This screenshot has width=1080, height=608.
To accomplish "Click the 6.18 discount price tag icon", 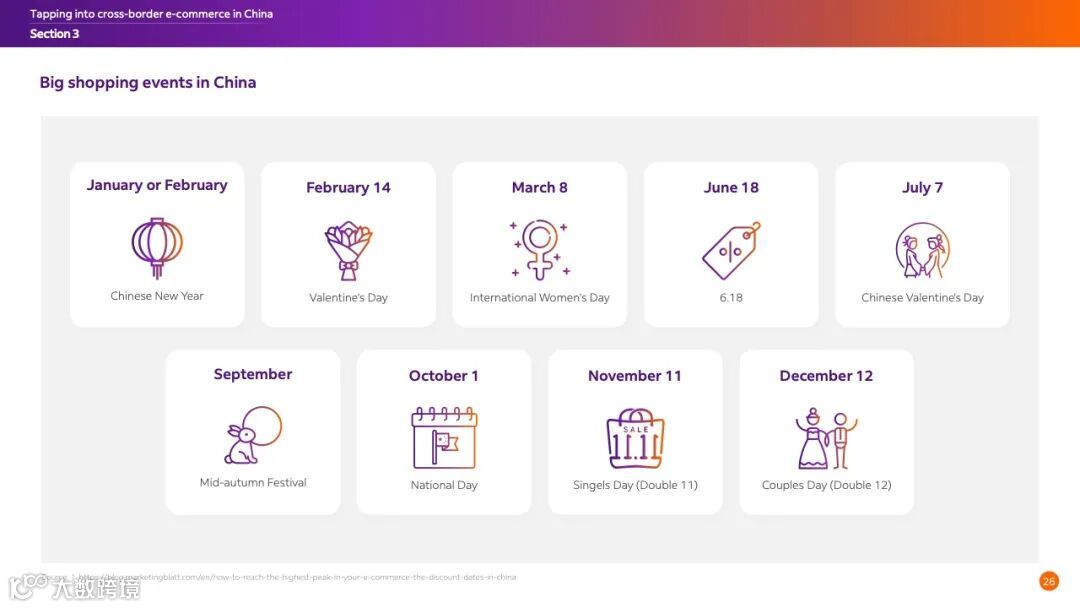I will tap(731, 250).
